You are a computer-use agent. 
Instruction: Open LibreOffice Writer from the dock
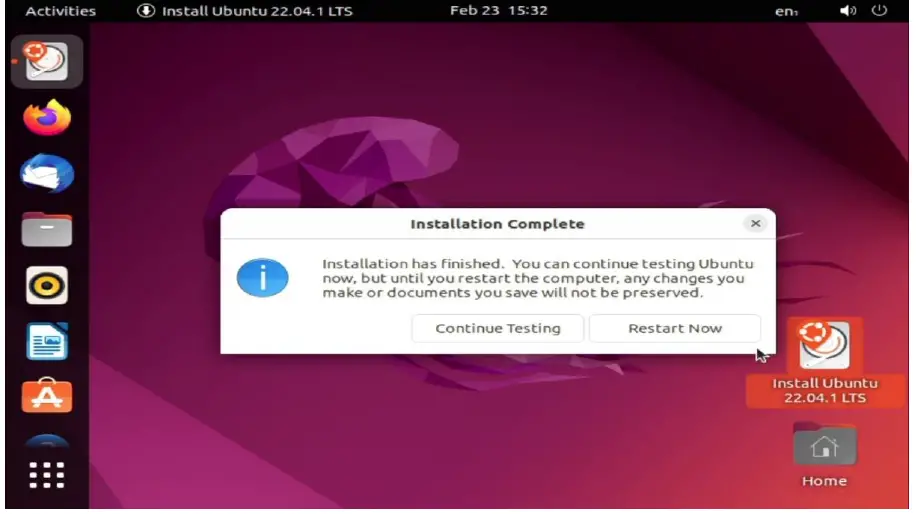[x=47, y=341]
